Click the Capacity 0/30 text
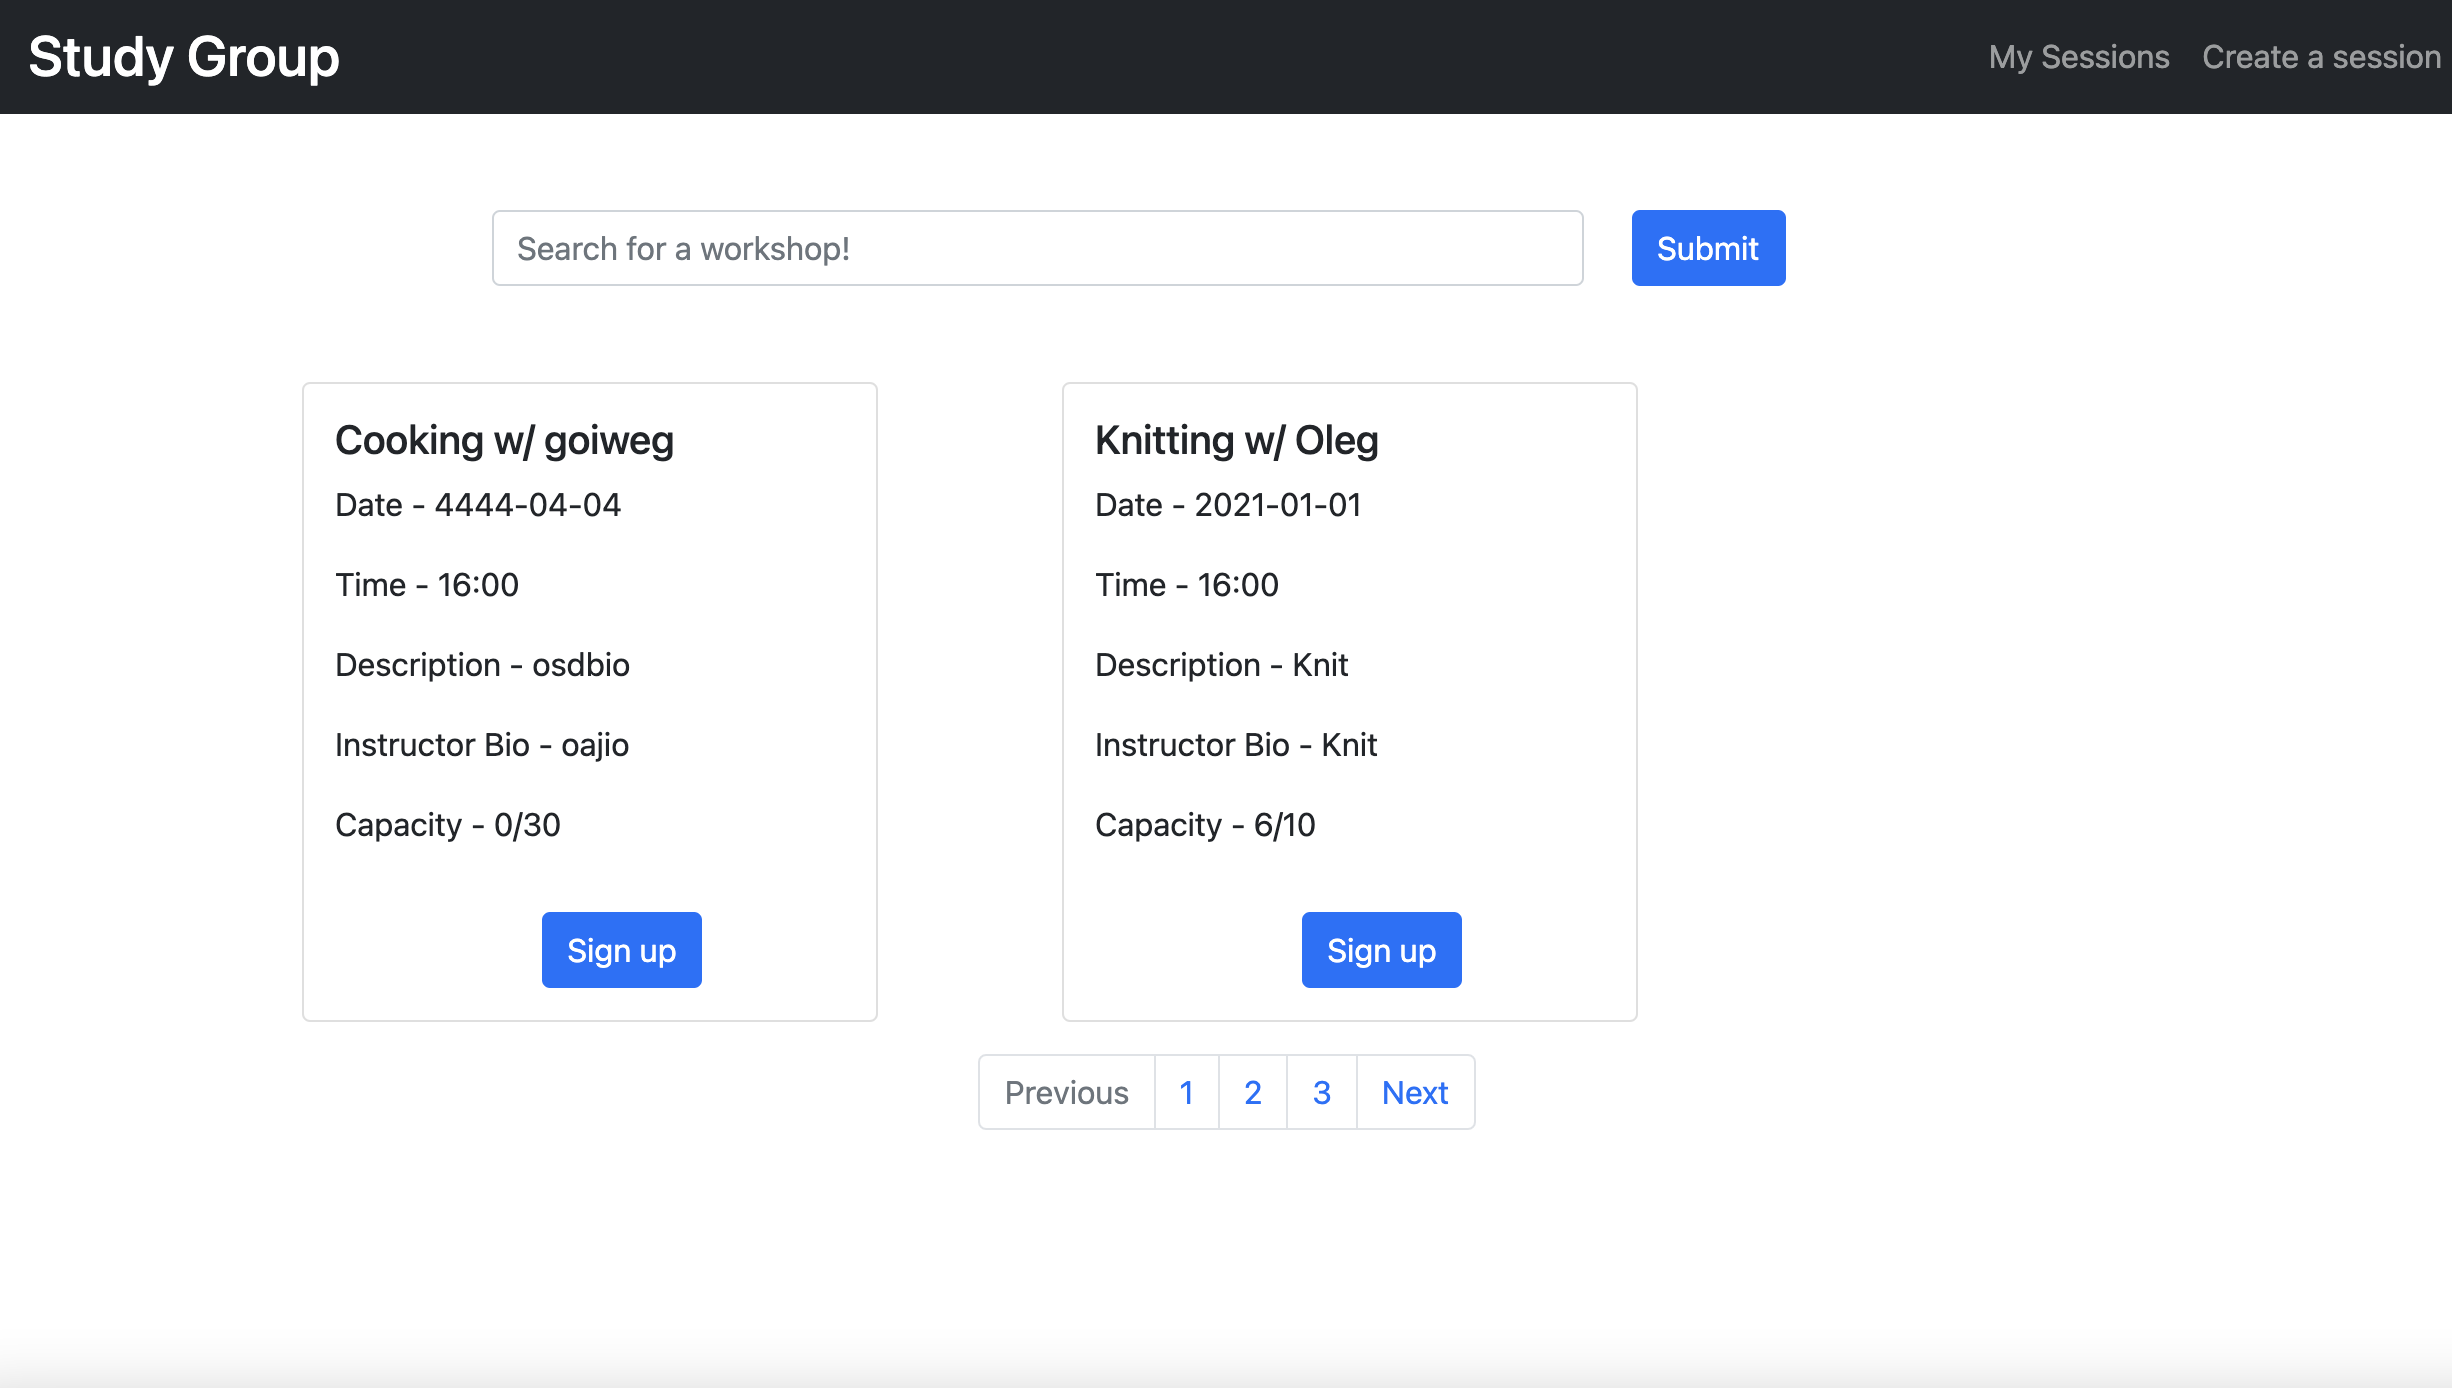The height and width of the screenshot is (1388, 2452). point(447,825)
